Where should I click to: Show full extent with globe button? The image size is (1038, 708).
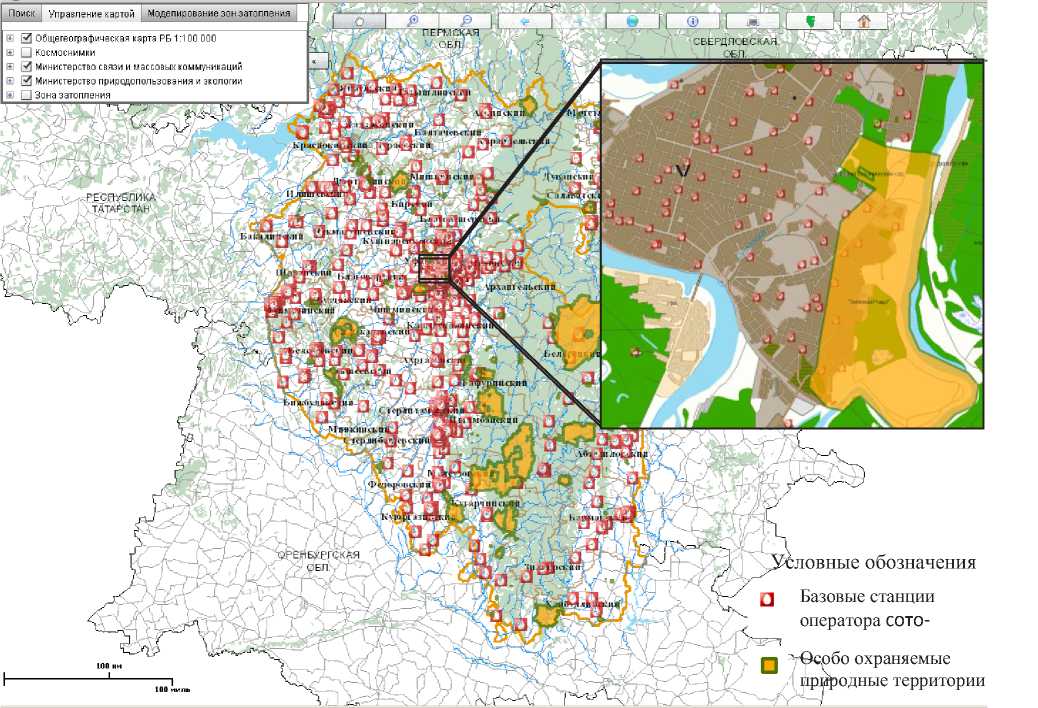point(632,21)
